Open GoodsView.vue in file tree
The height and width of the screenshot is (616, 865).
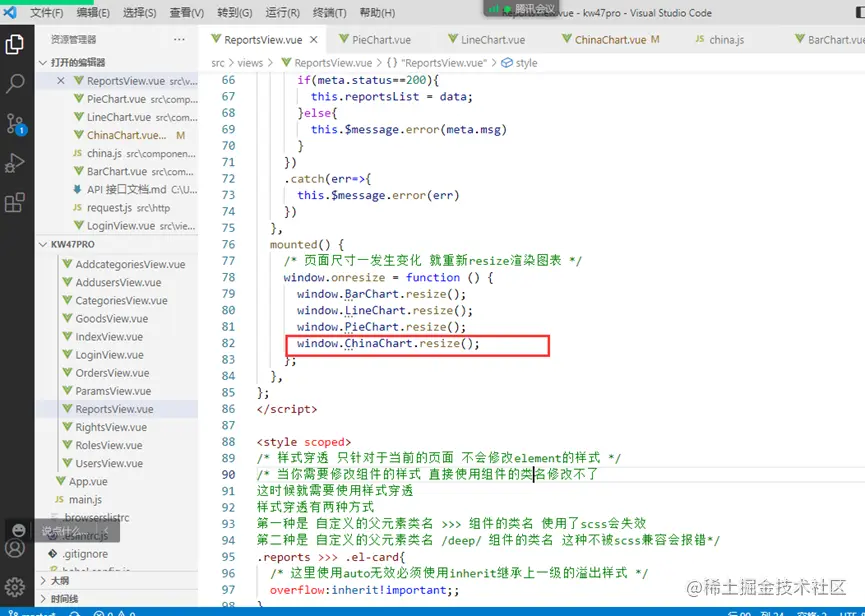[116, 319]
